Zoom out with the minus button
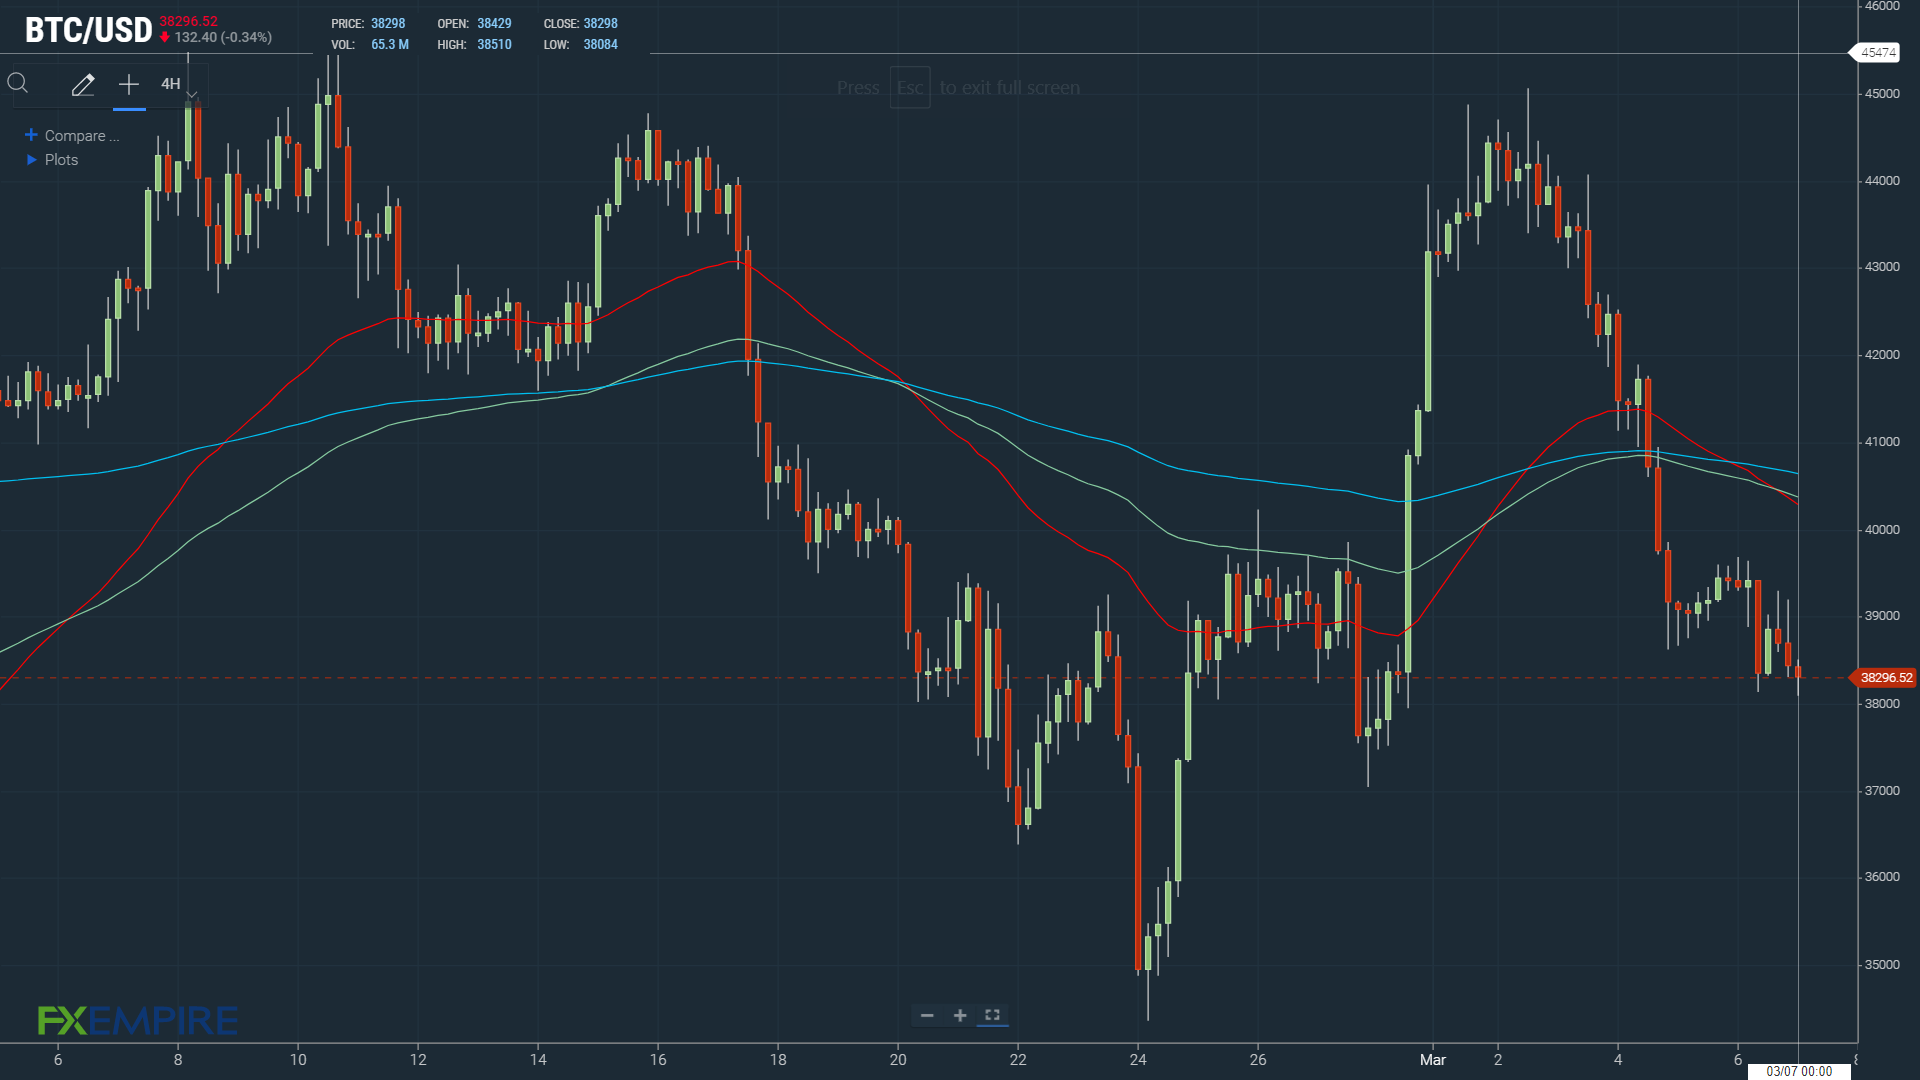Image resolution: width=1920 pixels, height=1080 pixels. [927, 1016]
